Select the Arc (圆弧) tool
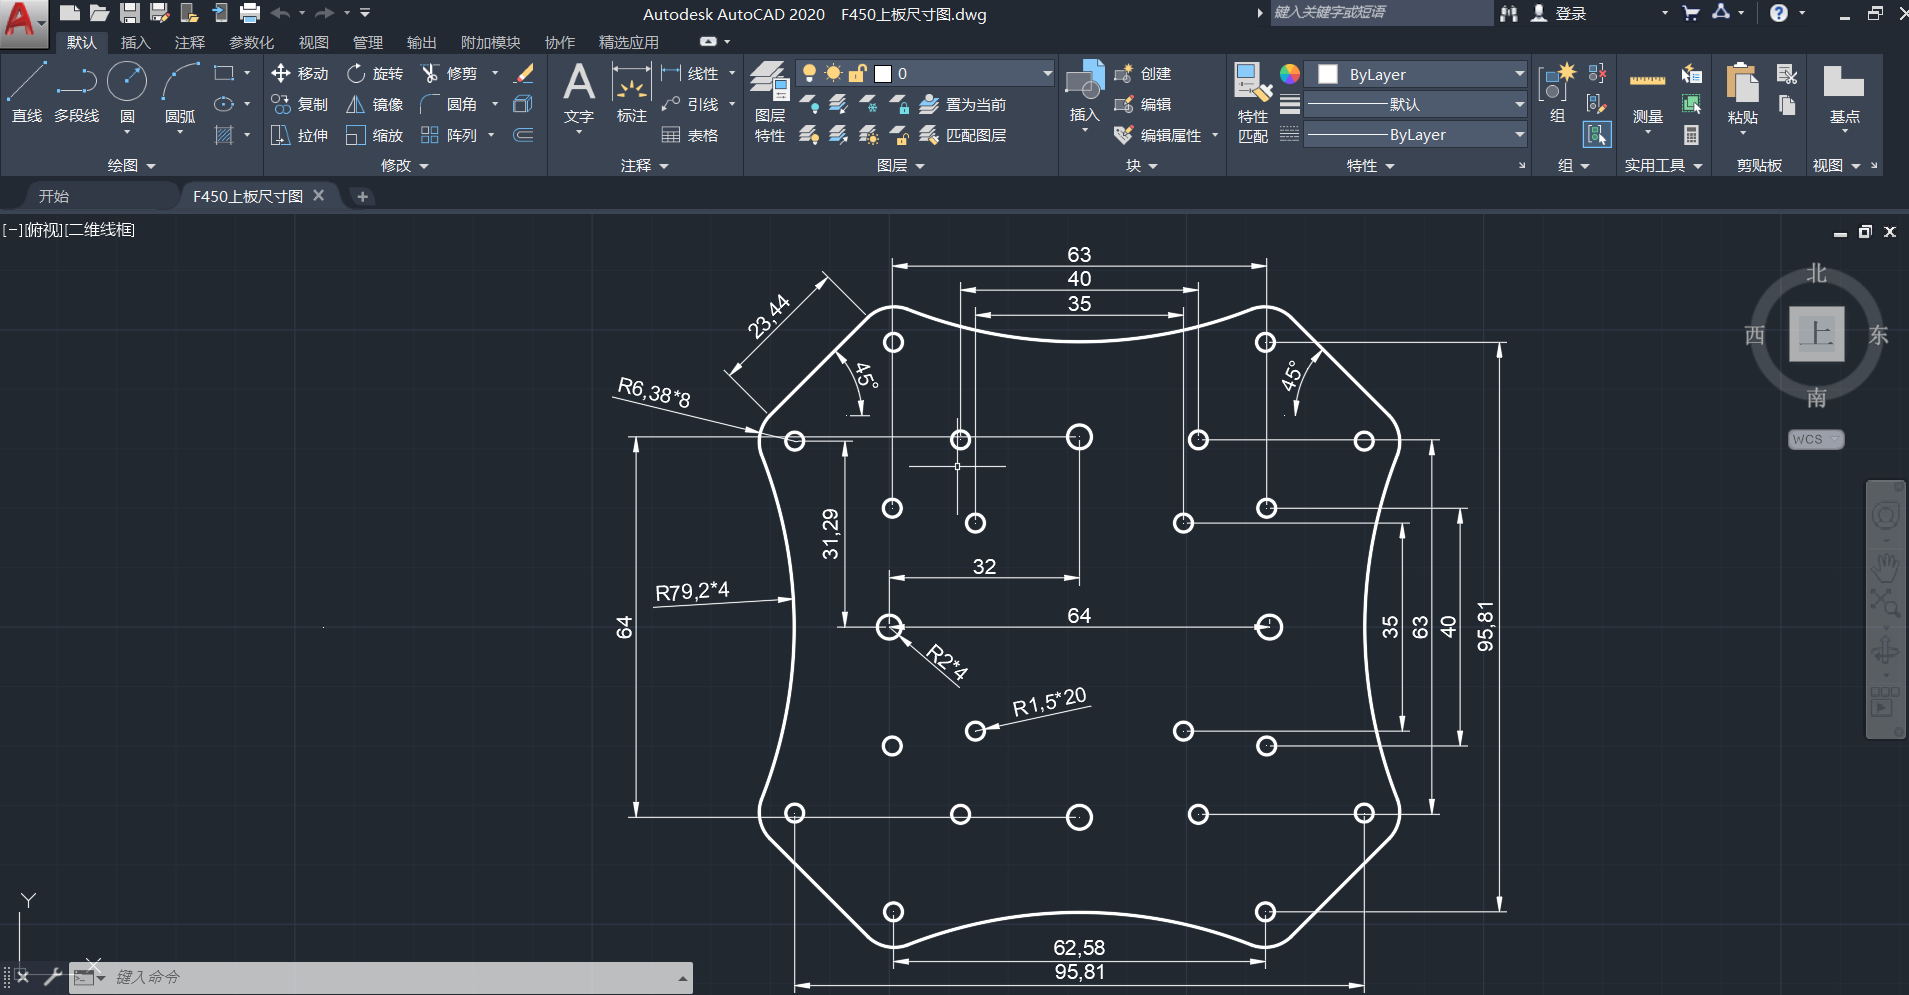 tap(180, 92)
